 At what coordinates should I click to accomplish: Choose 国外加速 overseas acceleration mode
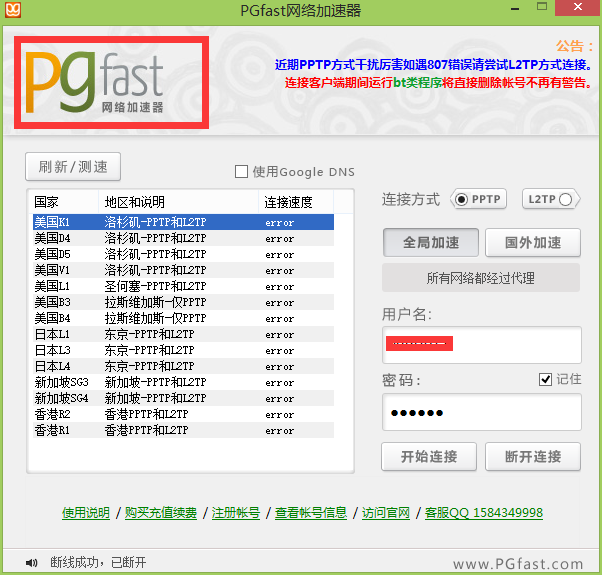pos(533,243)
